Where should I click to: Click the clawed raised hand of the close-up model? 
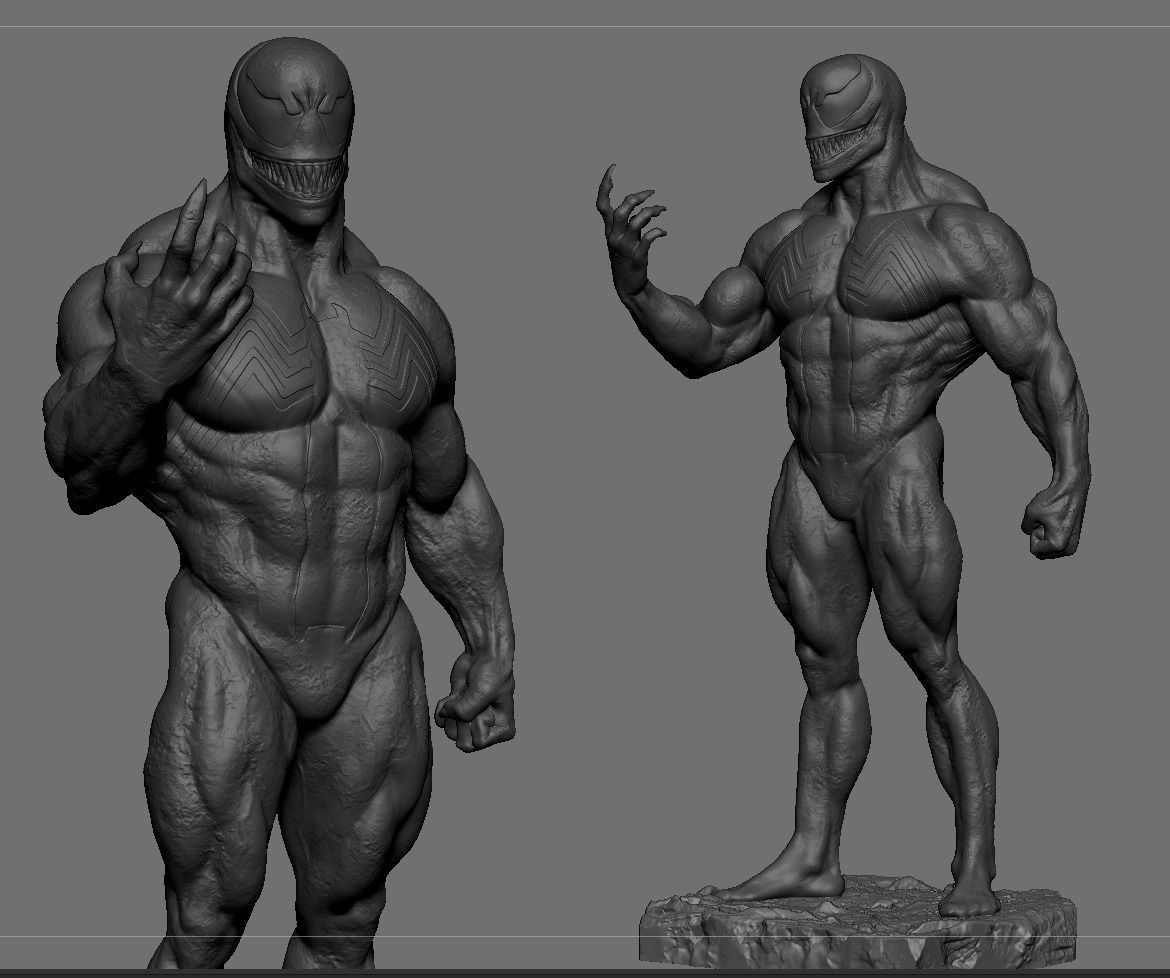point(178,292)
